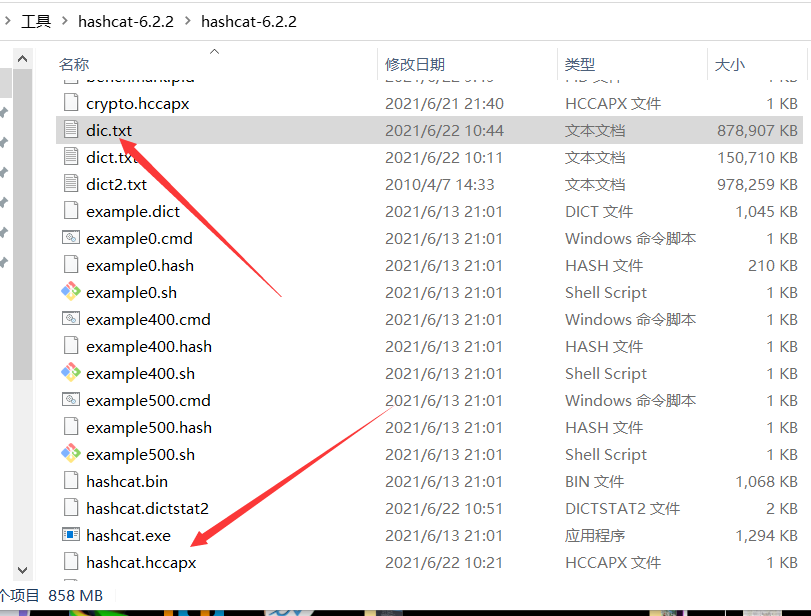Click the hashcat.exe application icon
This screenshot has width=811, height=616.
point(71,535)
